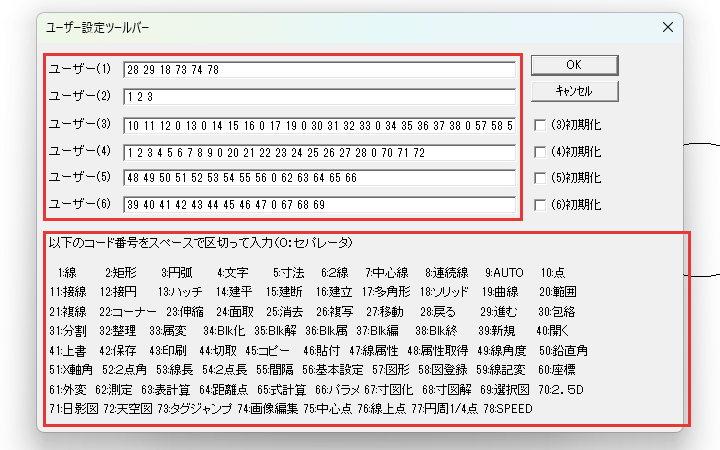Click the label ユーザー(5)
The width and height of the screenshot is (720, 450).
pyautogui.click(x=80, y=177)
